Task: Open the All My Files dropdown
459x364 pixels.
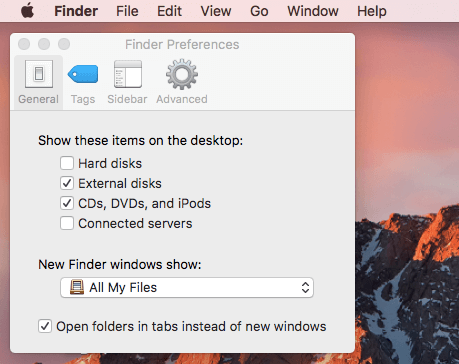Action: pos(187,287)
